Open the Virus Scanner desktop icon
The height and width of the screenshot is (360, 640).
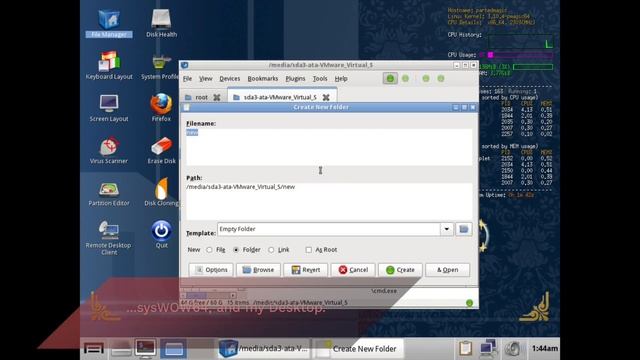coord(109,150)
